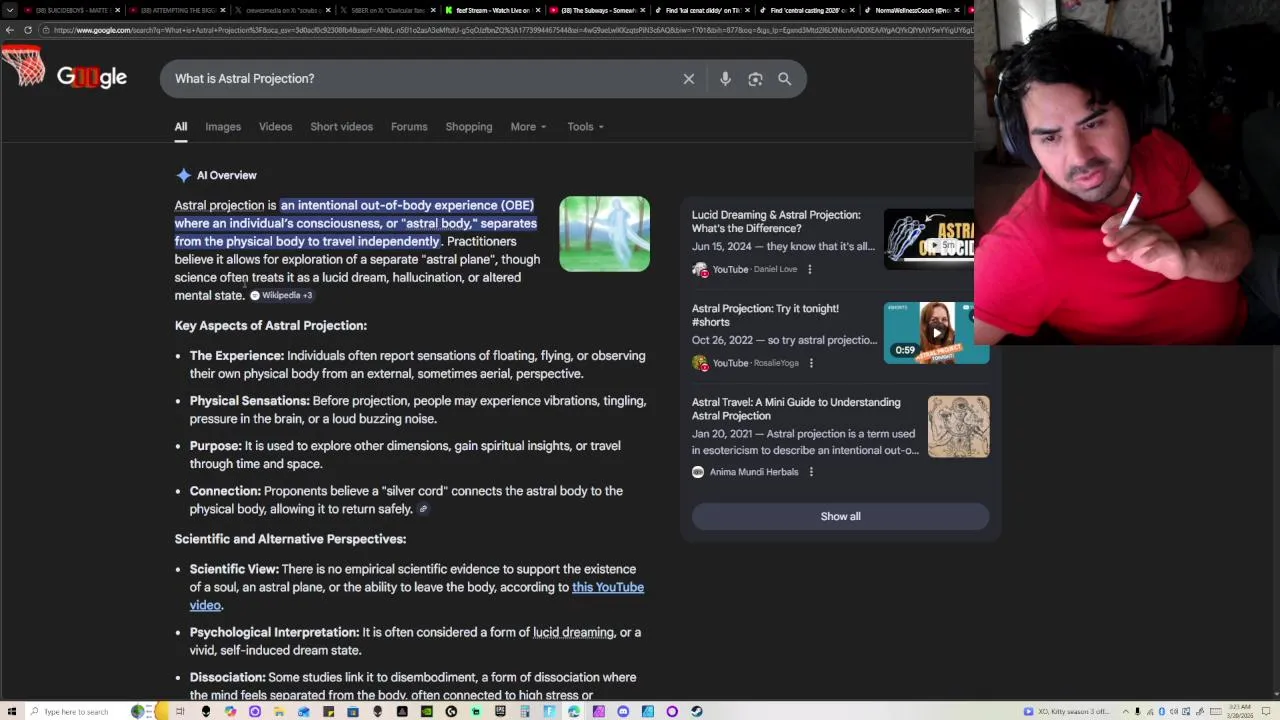Switch to 'NormaWellnessCoach' tab

[910, 10]
